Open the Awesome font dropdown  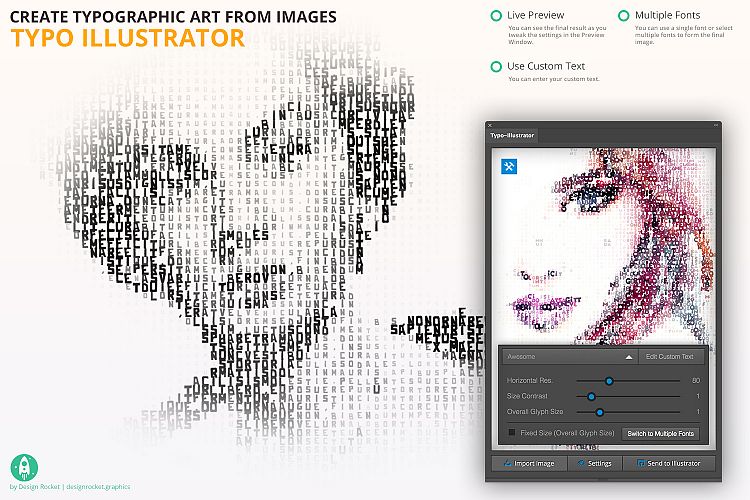pos(570,357)
